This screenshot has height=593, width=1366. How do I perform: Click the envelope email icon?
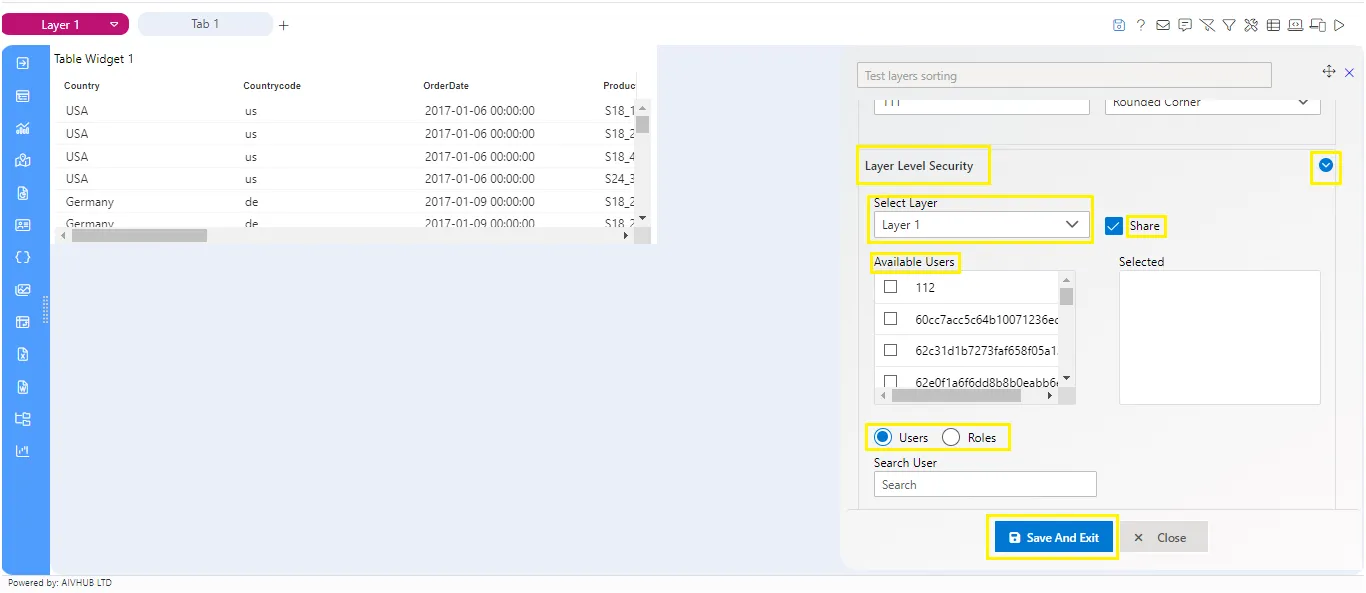[x=1163, y=25]
